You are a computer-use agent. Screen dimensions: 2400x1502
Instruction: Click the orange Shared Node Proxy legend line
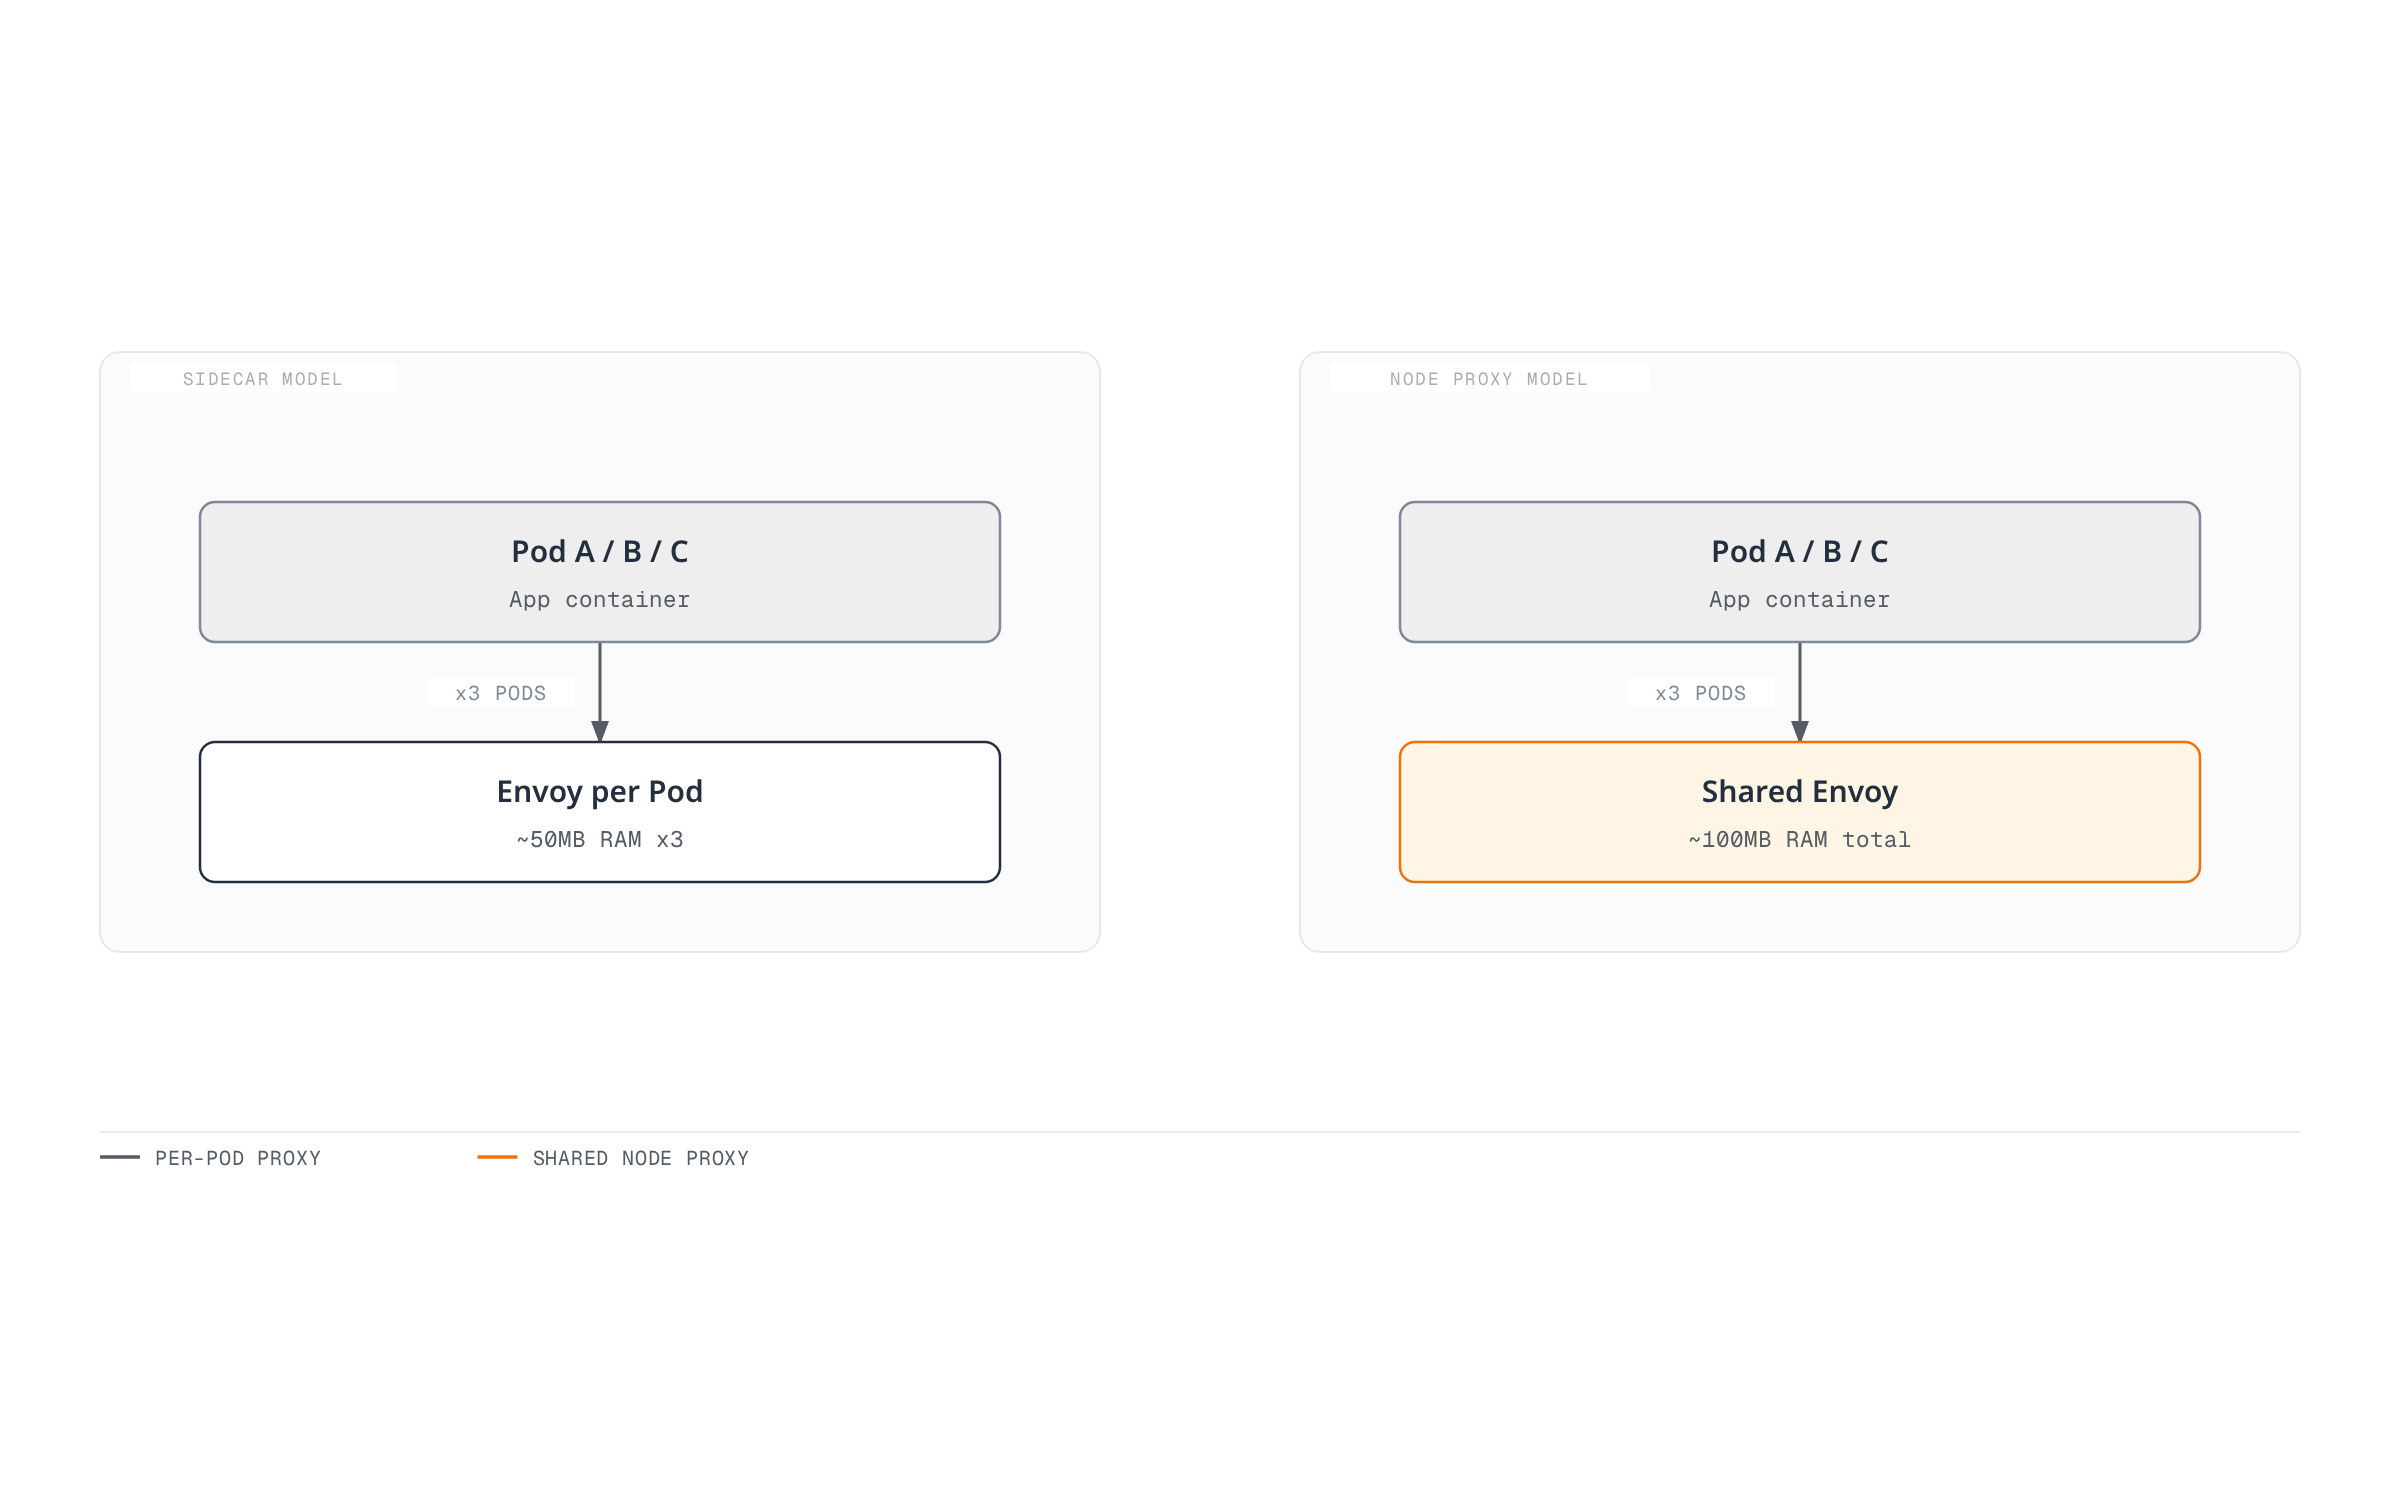point(497,1157)
